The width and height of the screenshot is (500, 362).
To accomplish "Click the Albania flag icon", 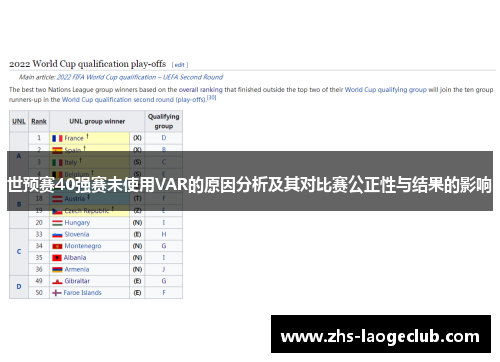I will point(57,258).
